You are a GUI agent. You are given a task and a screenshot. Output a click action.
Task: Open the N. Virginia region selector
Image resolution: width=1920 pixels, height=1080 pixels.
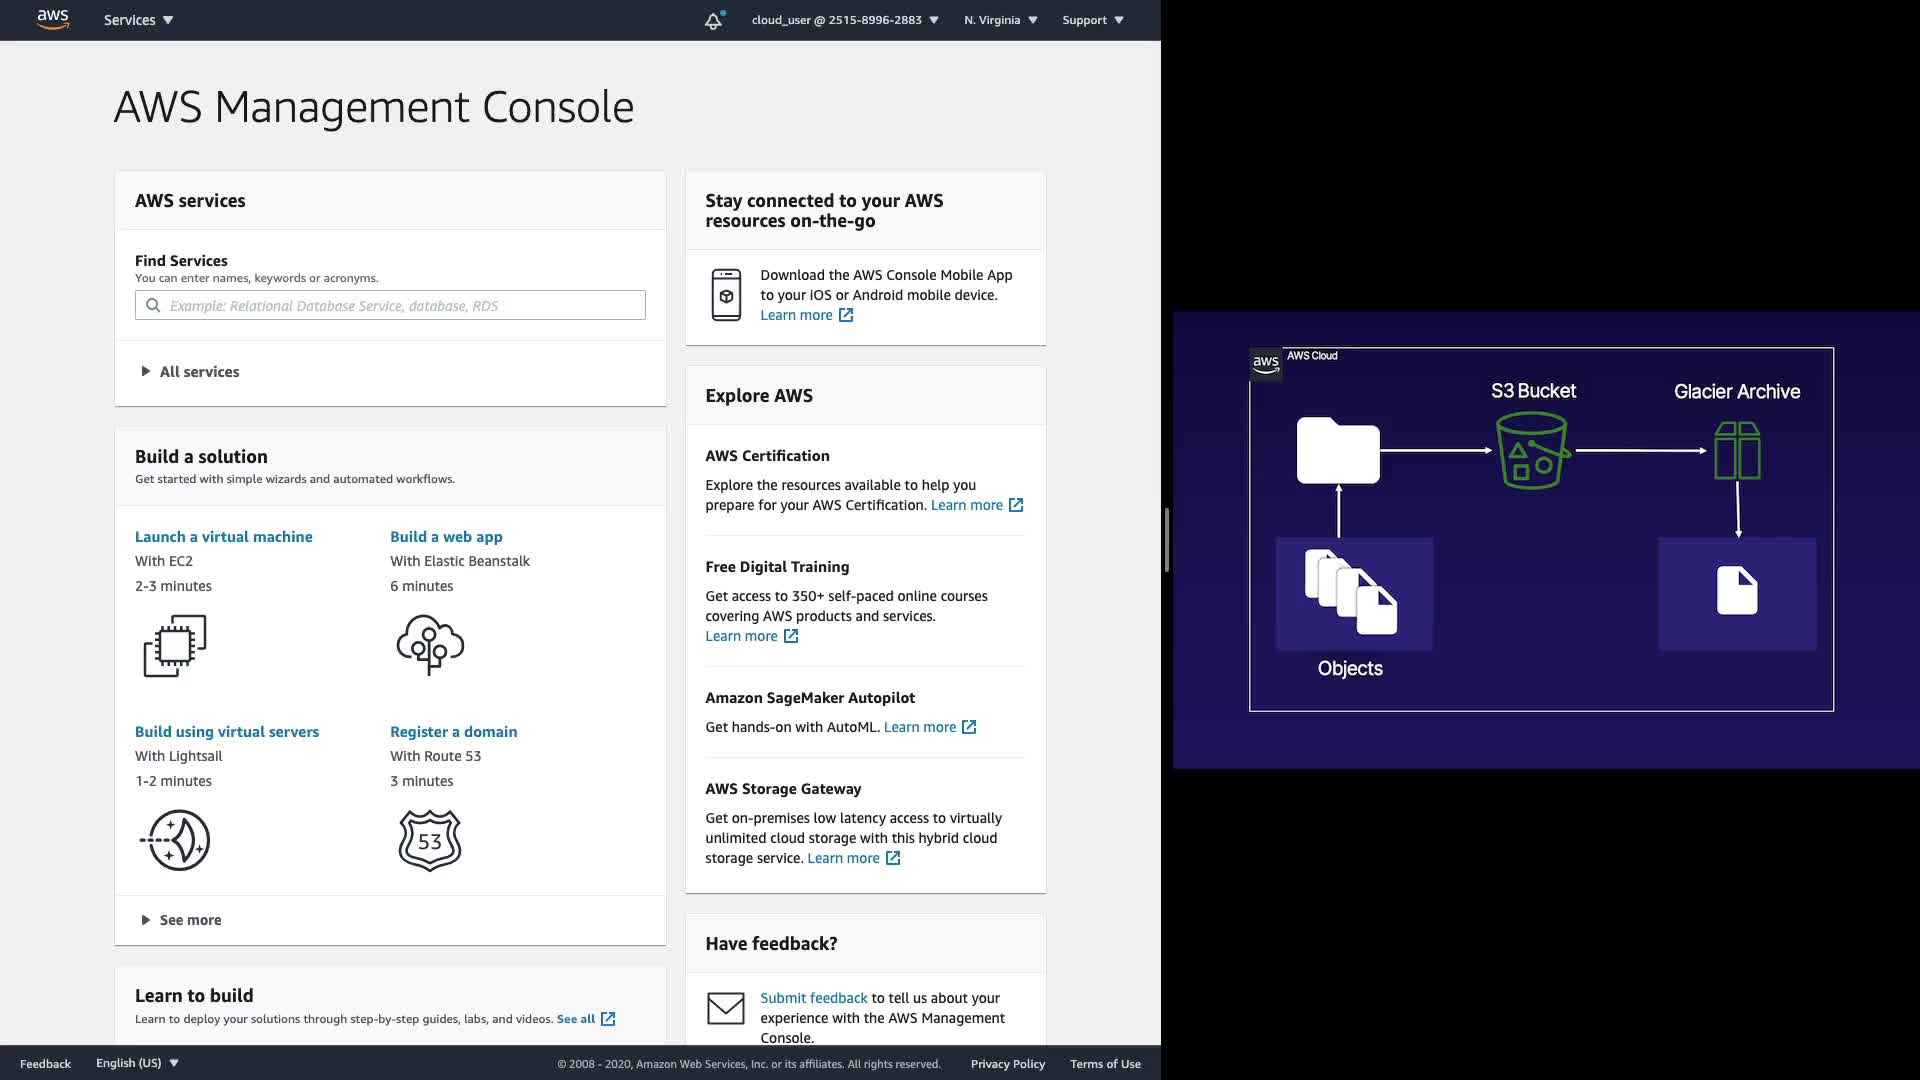pos(1000,20)
